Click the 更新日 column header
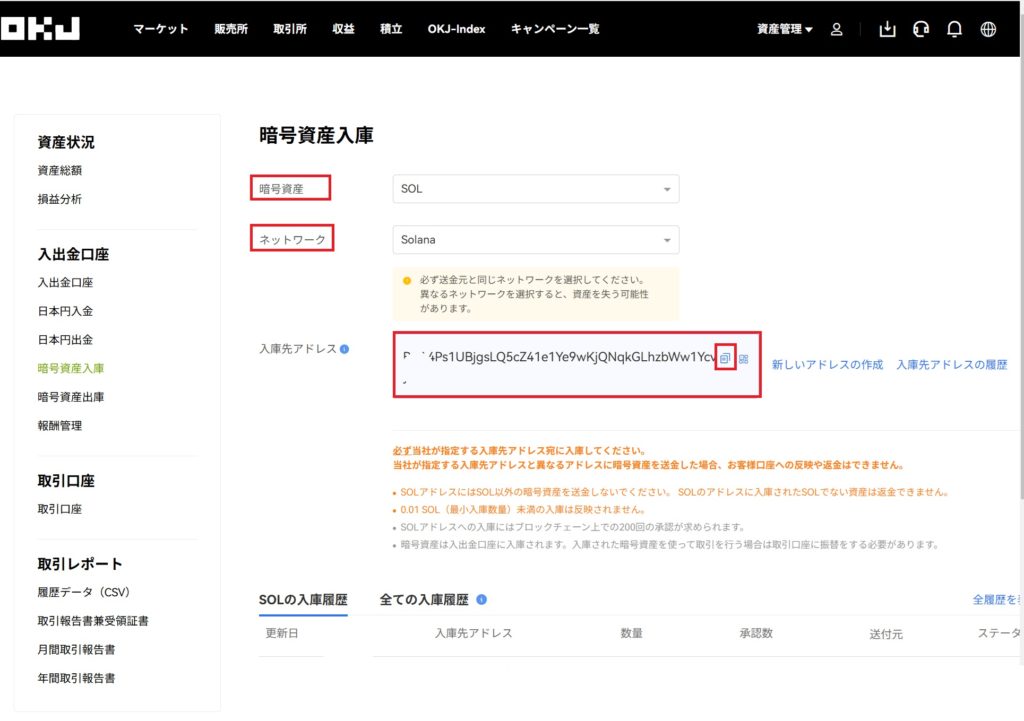 click(282, 633)
